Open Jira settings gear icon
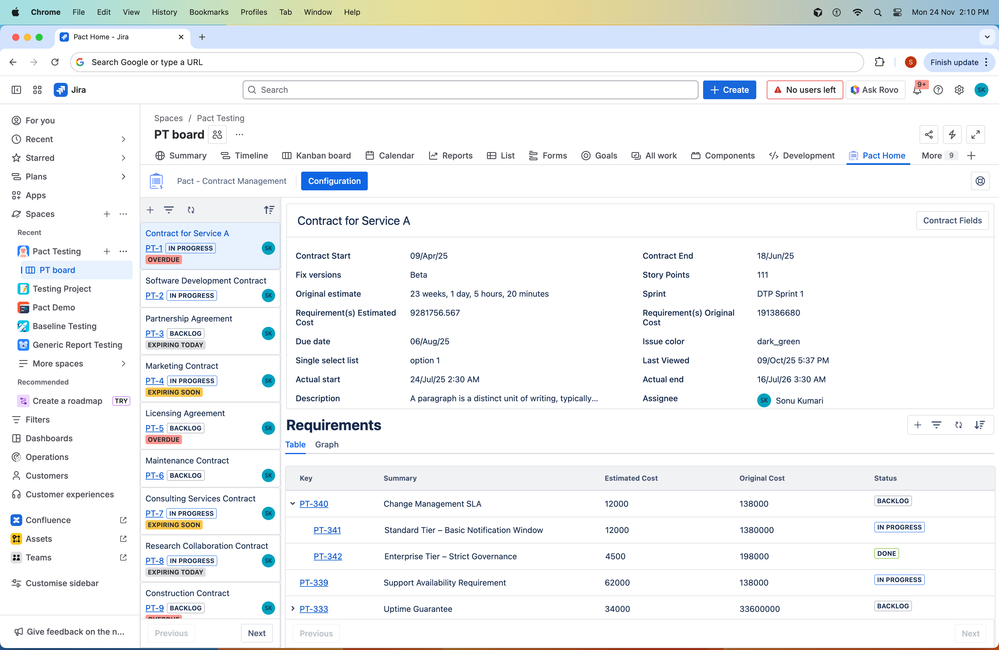The height and width of the screenshot is (650, 999). 959,90
